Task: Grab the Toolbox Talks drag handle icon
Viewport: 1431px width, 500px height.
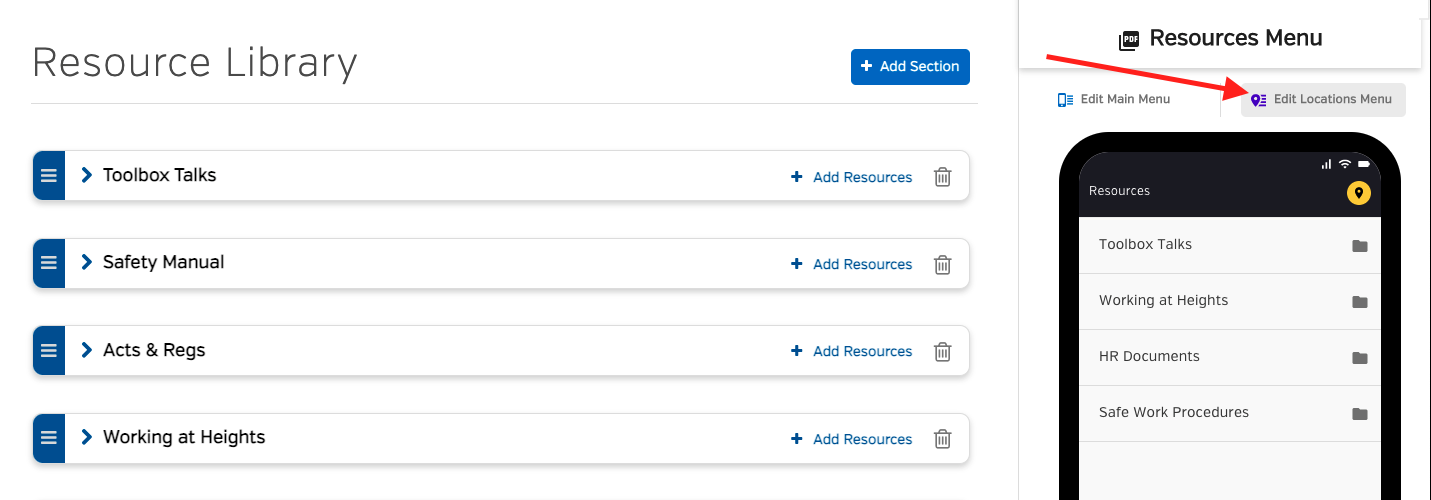Action: [x=49, y=176]
